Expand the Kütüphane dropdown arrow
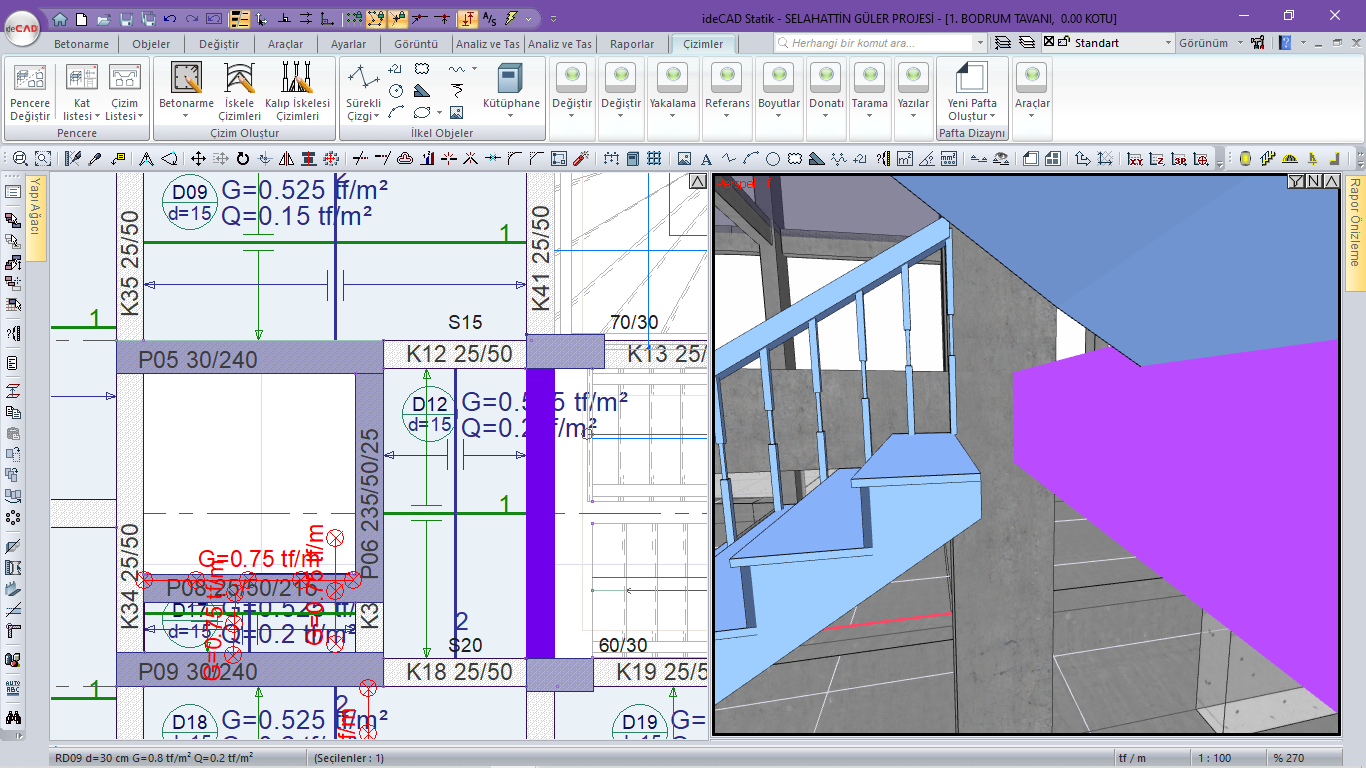This screenshot has height=768, width=1366. 511,116
